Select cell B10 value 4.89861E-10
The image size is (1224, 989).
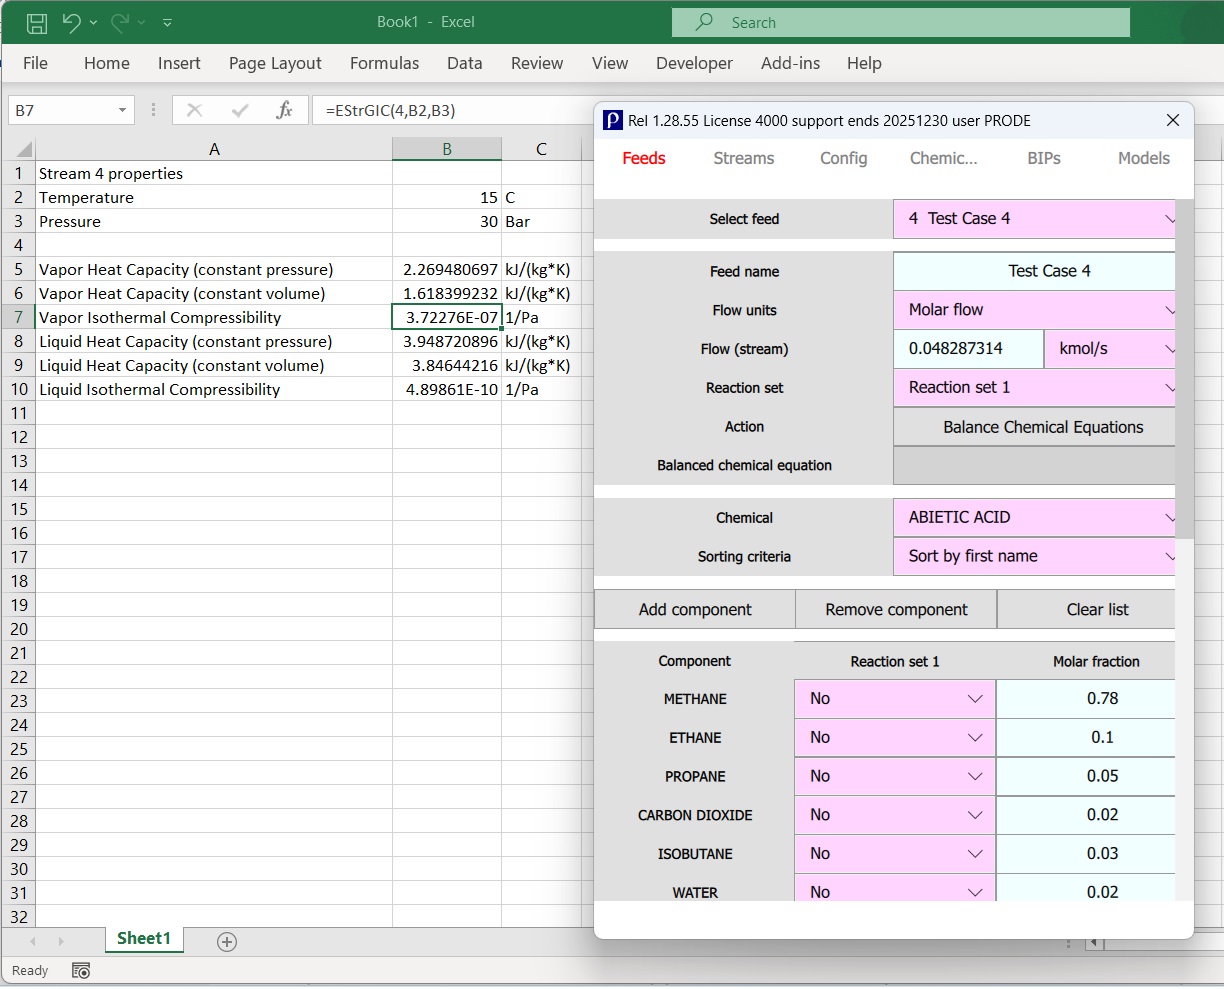coord(447,390)
